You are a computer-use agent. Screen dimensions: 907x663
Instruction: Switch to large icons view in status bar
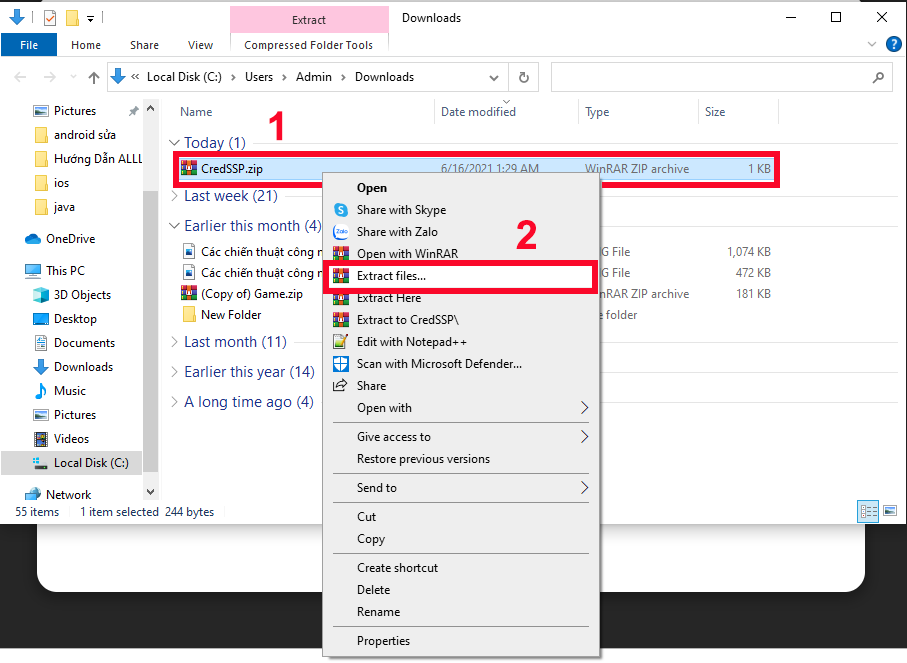pos(889,512)
